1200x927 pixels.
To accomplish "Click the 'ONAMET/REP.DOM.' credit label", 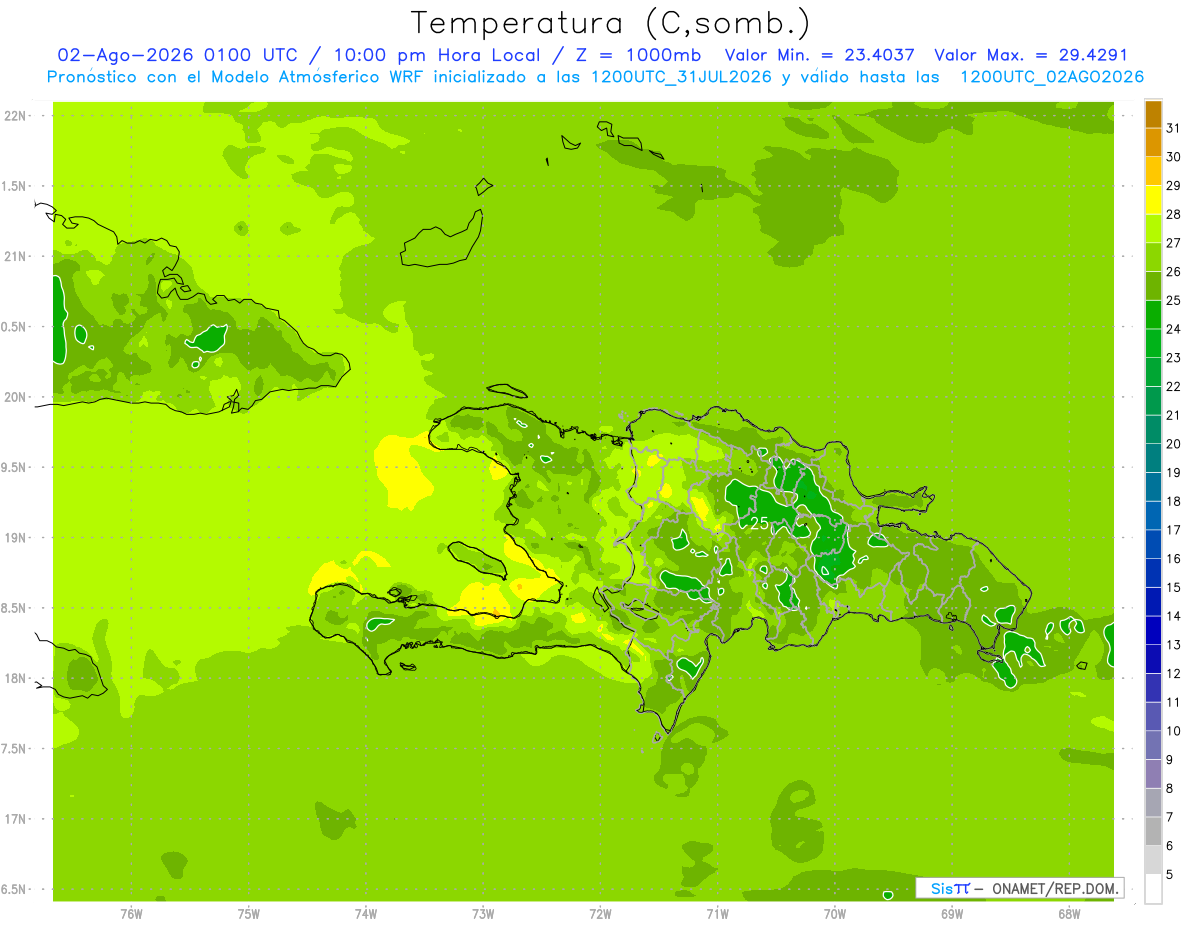I will 1055,888.
